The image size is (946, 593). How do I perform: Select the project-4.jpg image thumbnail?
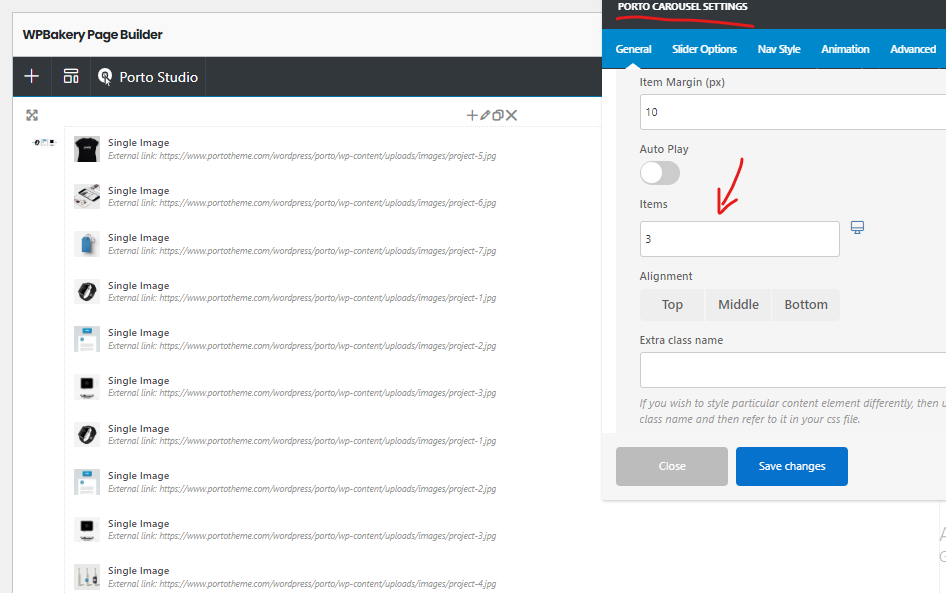point(87,577)
